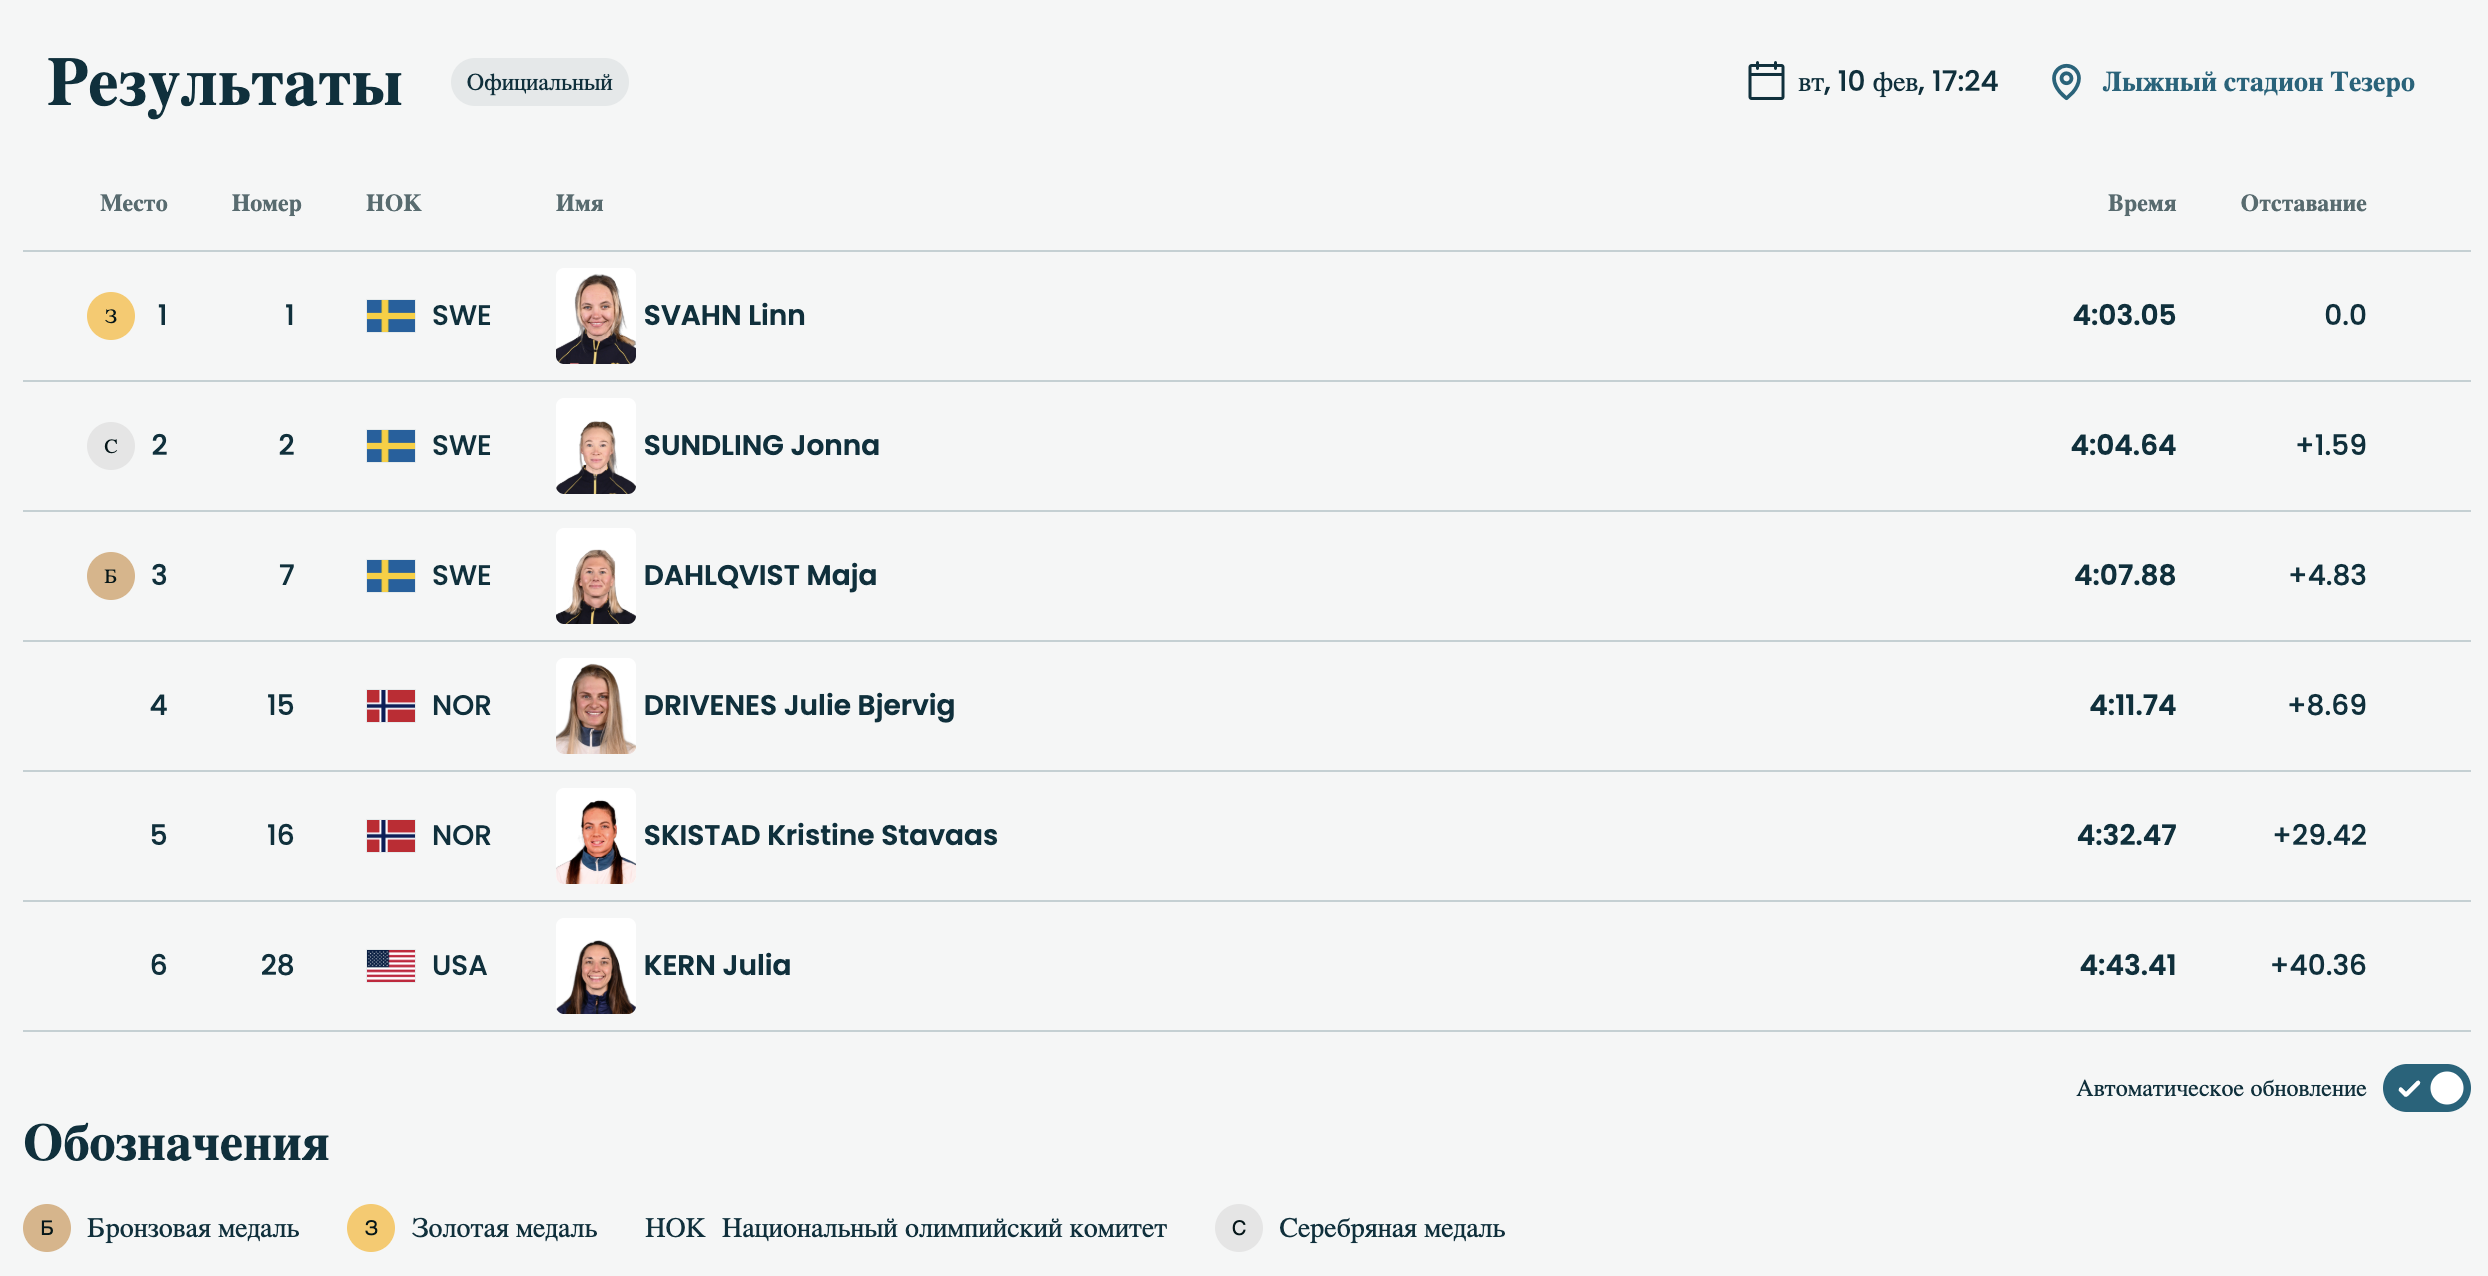Click the 'Время' column header
2488x1276 pixels.
coord(2141,203)
